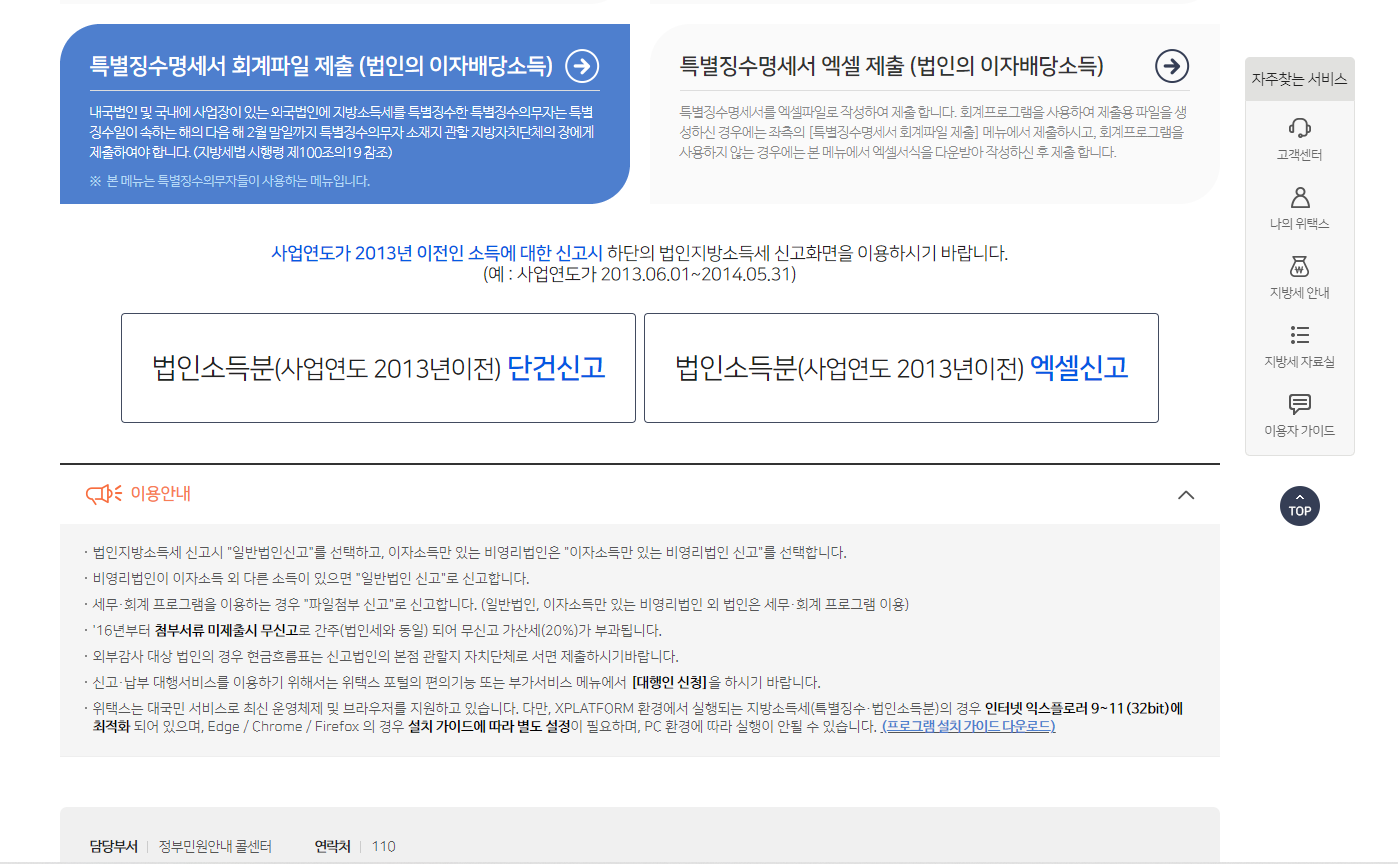
Task: Click 지방세 자료실 label in sidebar
Action: pyautogui.click(x=1300, y=362)
